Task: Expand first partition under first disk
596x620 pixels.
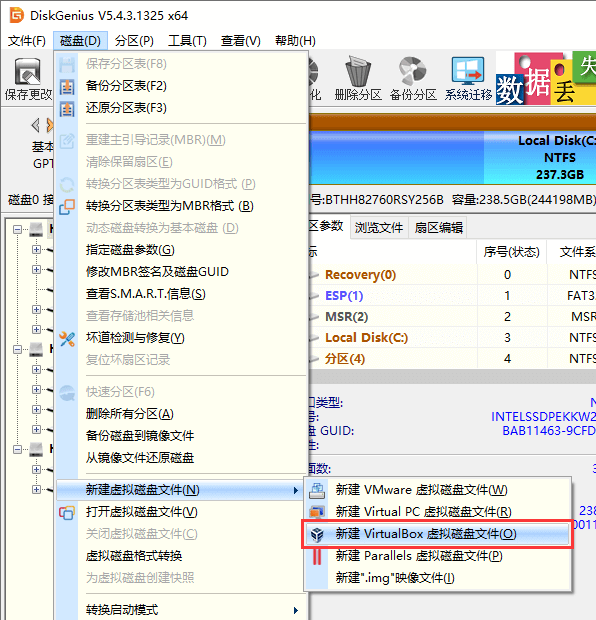Action: 36,250
